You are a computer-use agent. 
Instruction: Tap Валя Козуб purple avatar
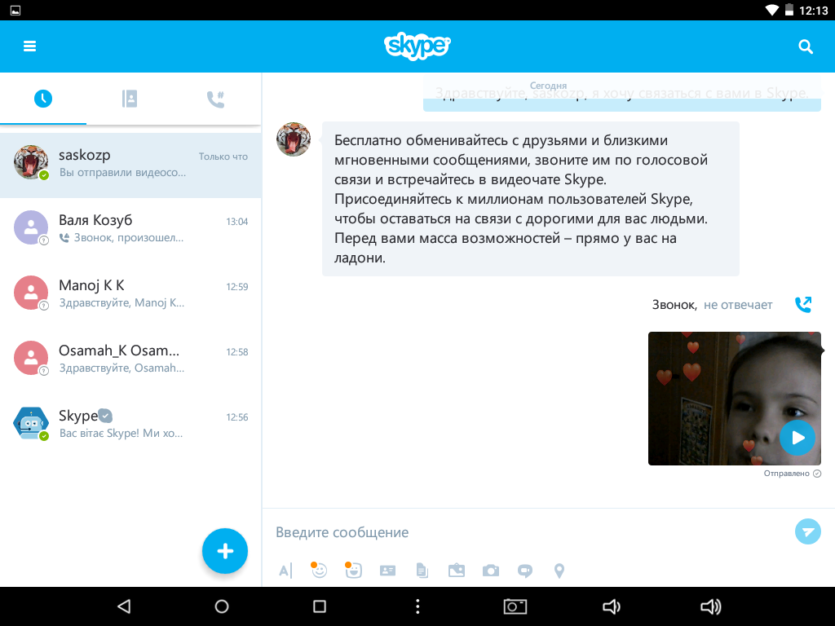(x=31, y=227)
